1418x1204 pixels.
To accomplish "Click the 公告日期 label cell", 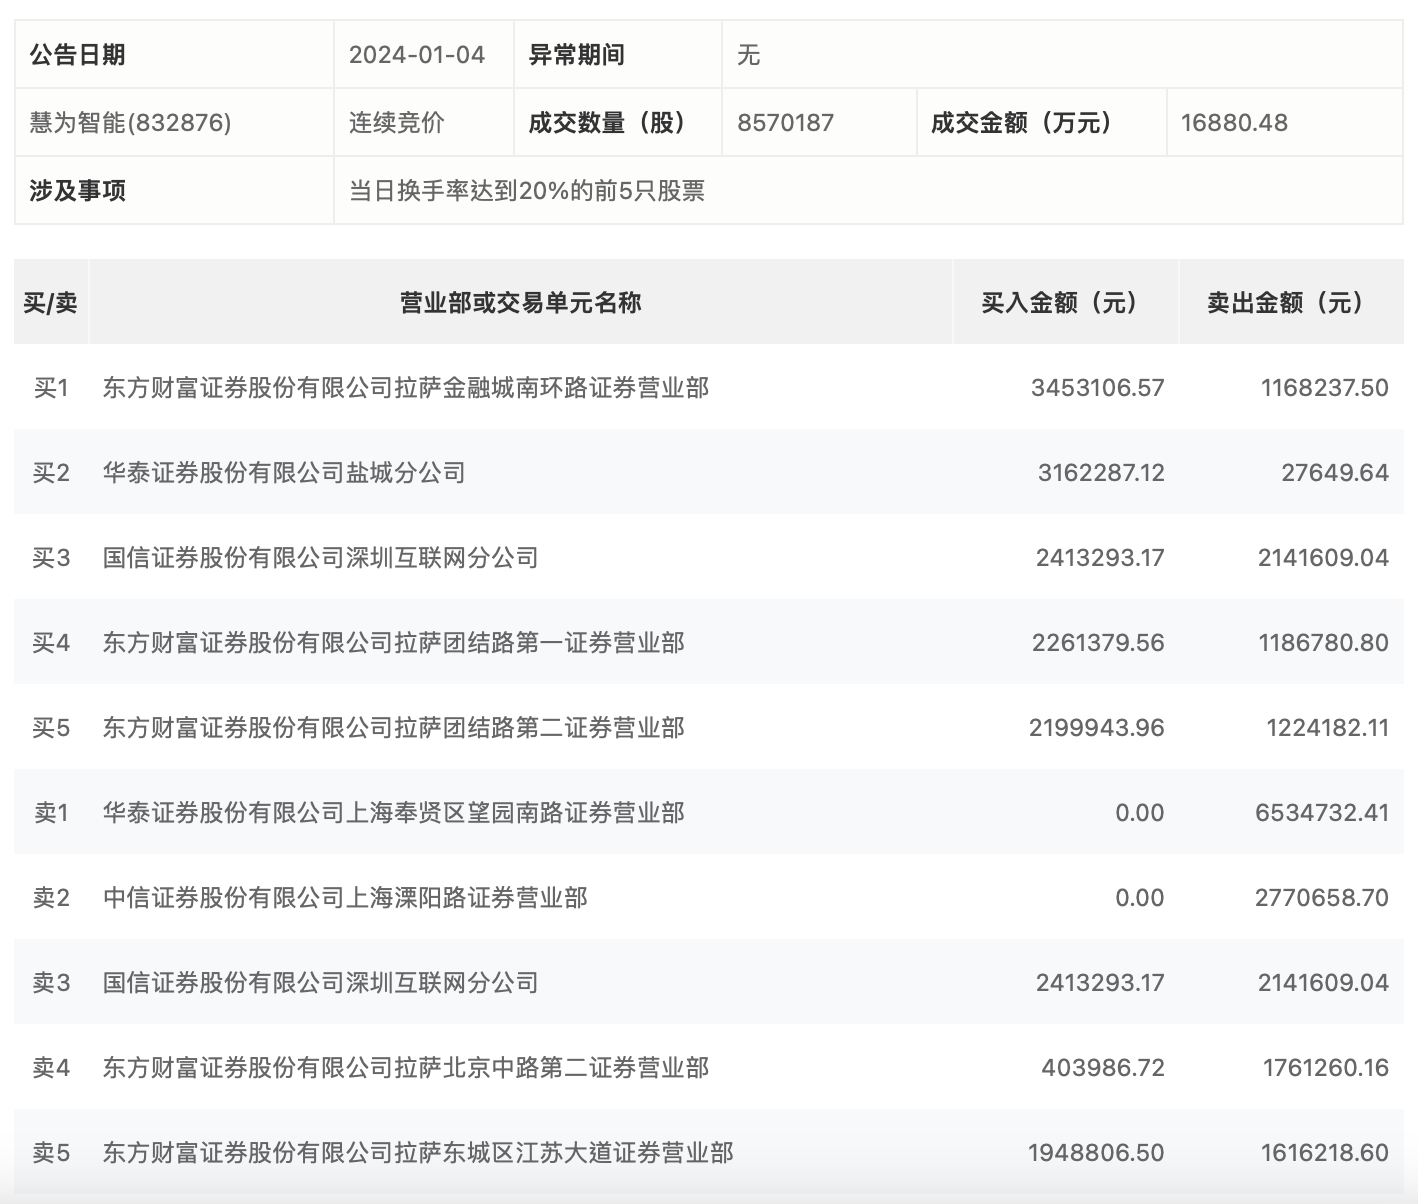I will [174, 54].
